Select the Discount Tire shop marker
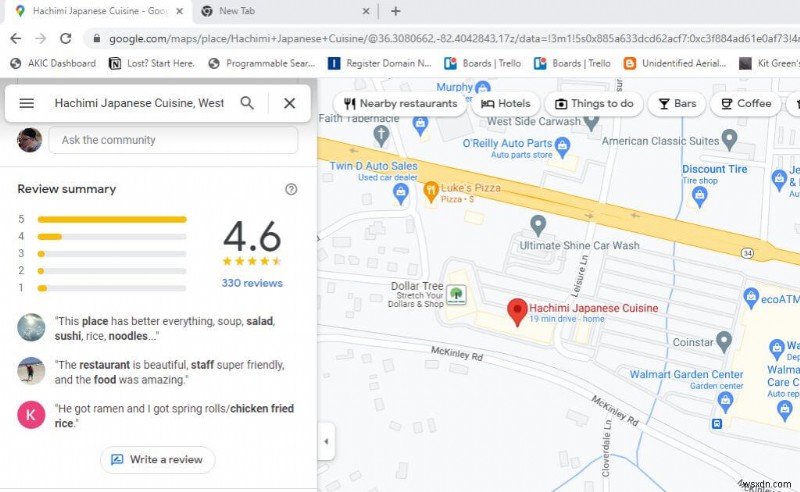The height and width of the screenshot is (492, 800). point(699,196)
